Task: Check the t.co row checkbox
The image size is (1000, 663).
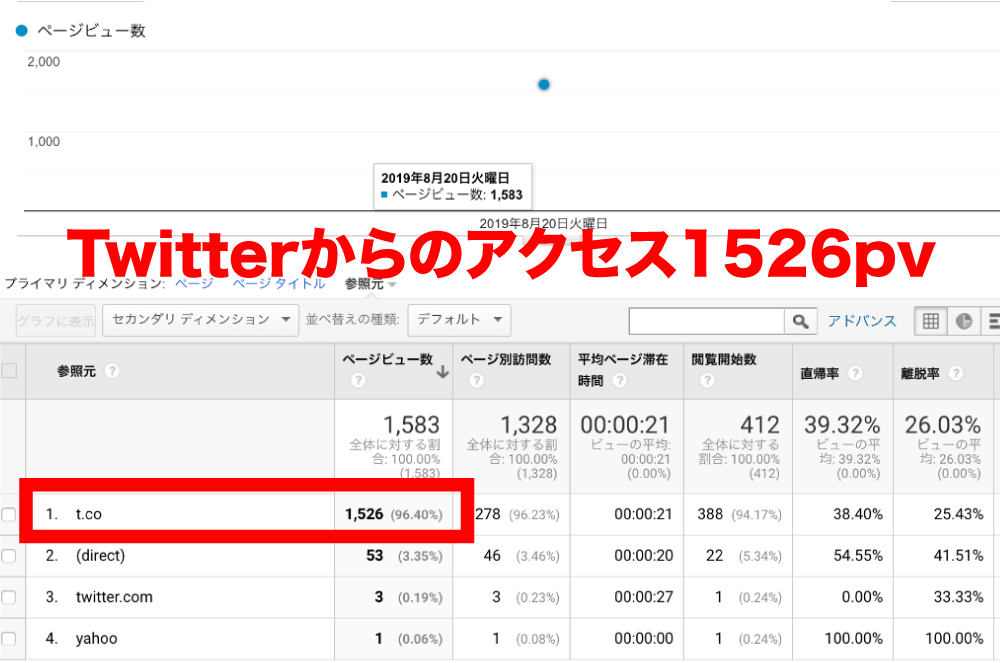Action: point(8,514)
